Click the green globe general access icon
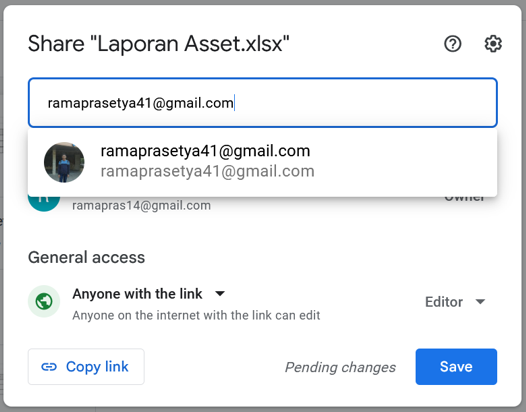Image resolution: width=526 pixels, height=412 pixels. point(44,301)
